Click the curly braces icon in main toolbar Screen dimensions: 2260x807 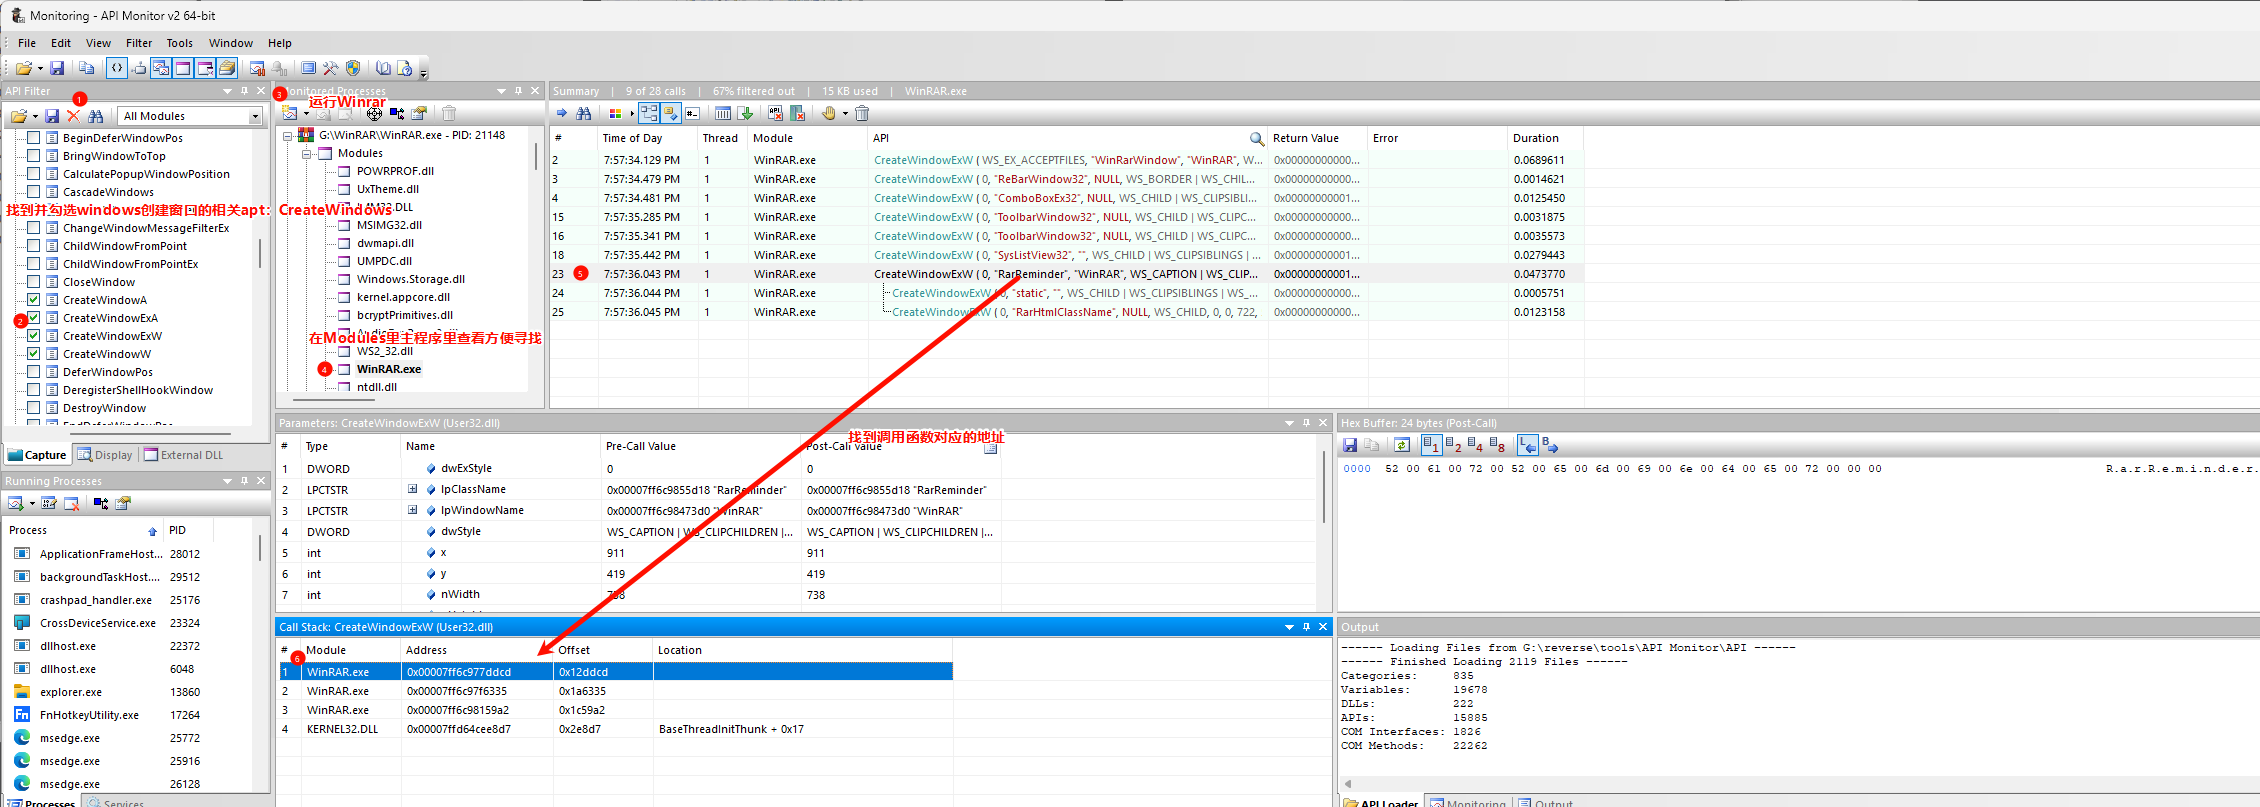point(117,68)
